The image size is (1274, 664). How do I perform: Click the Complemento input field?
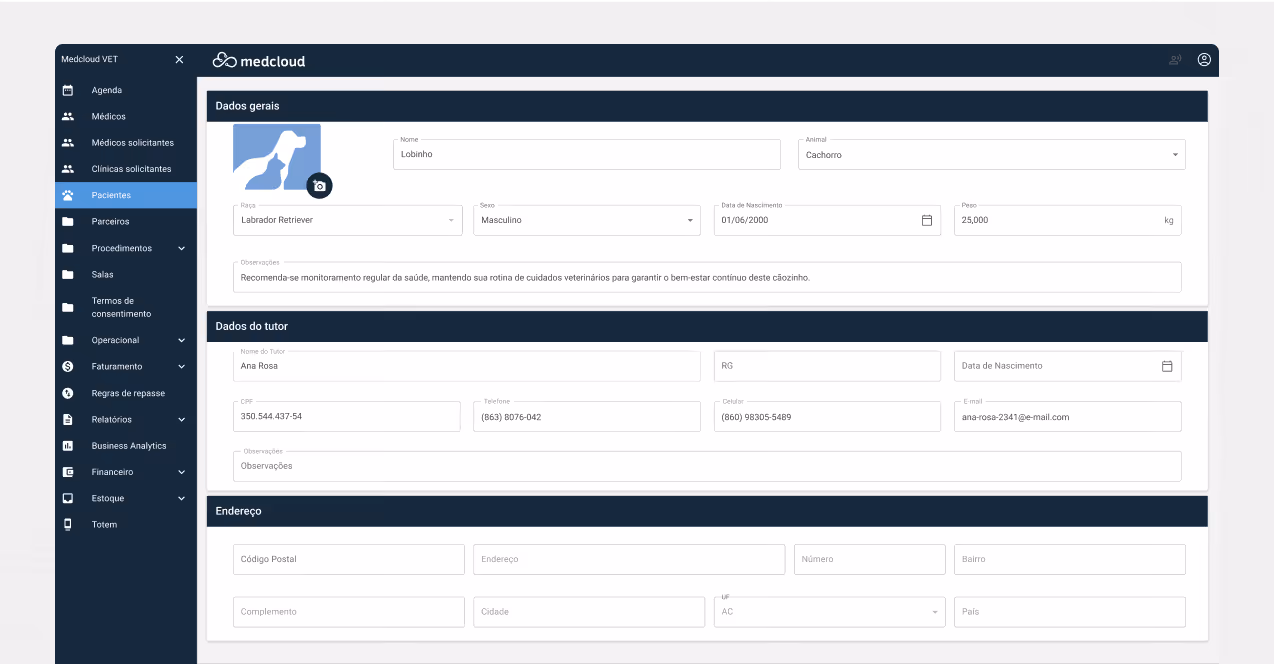pos(349,612)
